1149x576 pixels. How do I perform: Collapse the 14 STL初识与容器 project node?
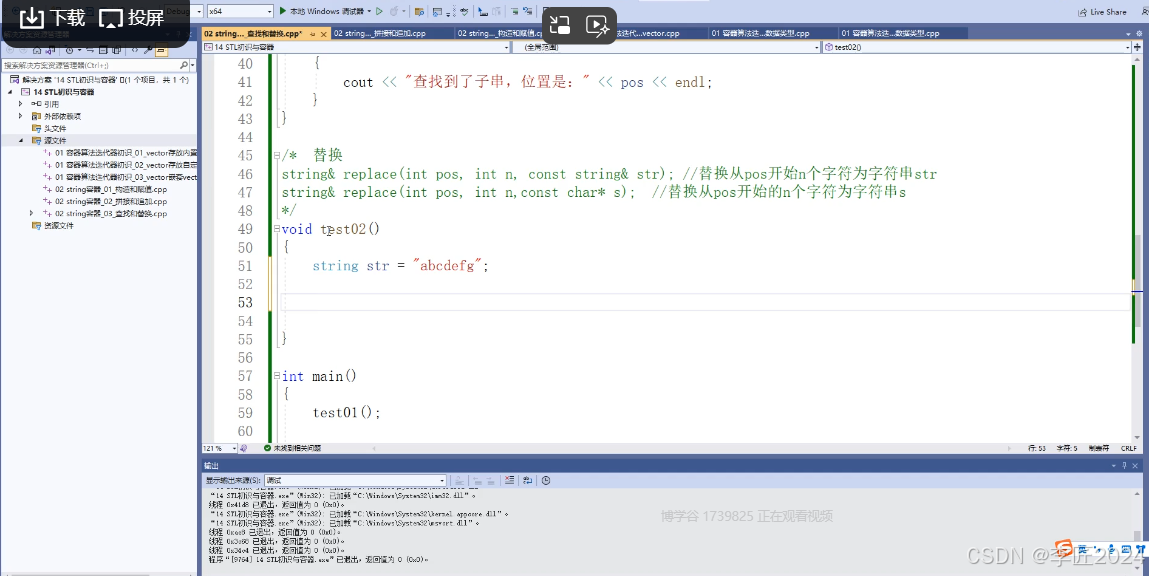coord(11,92)
